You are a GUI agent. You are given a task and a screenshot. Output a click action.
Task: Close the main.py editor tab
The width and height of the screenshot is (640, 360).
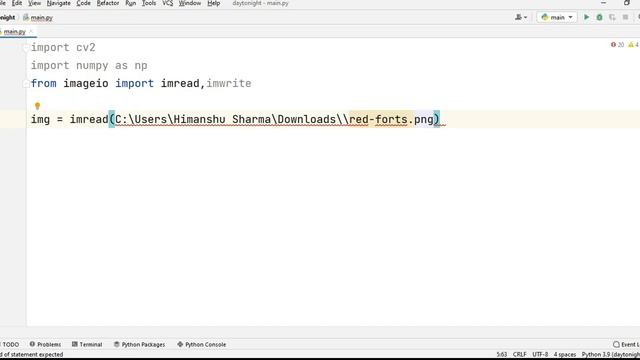[x=31, y=31]
